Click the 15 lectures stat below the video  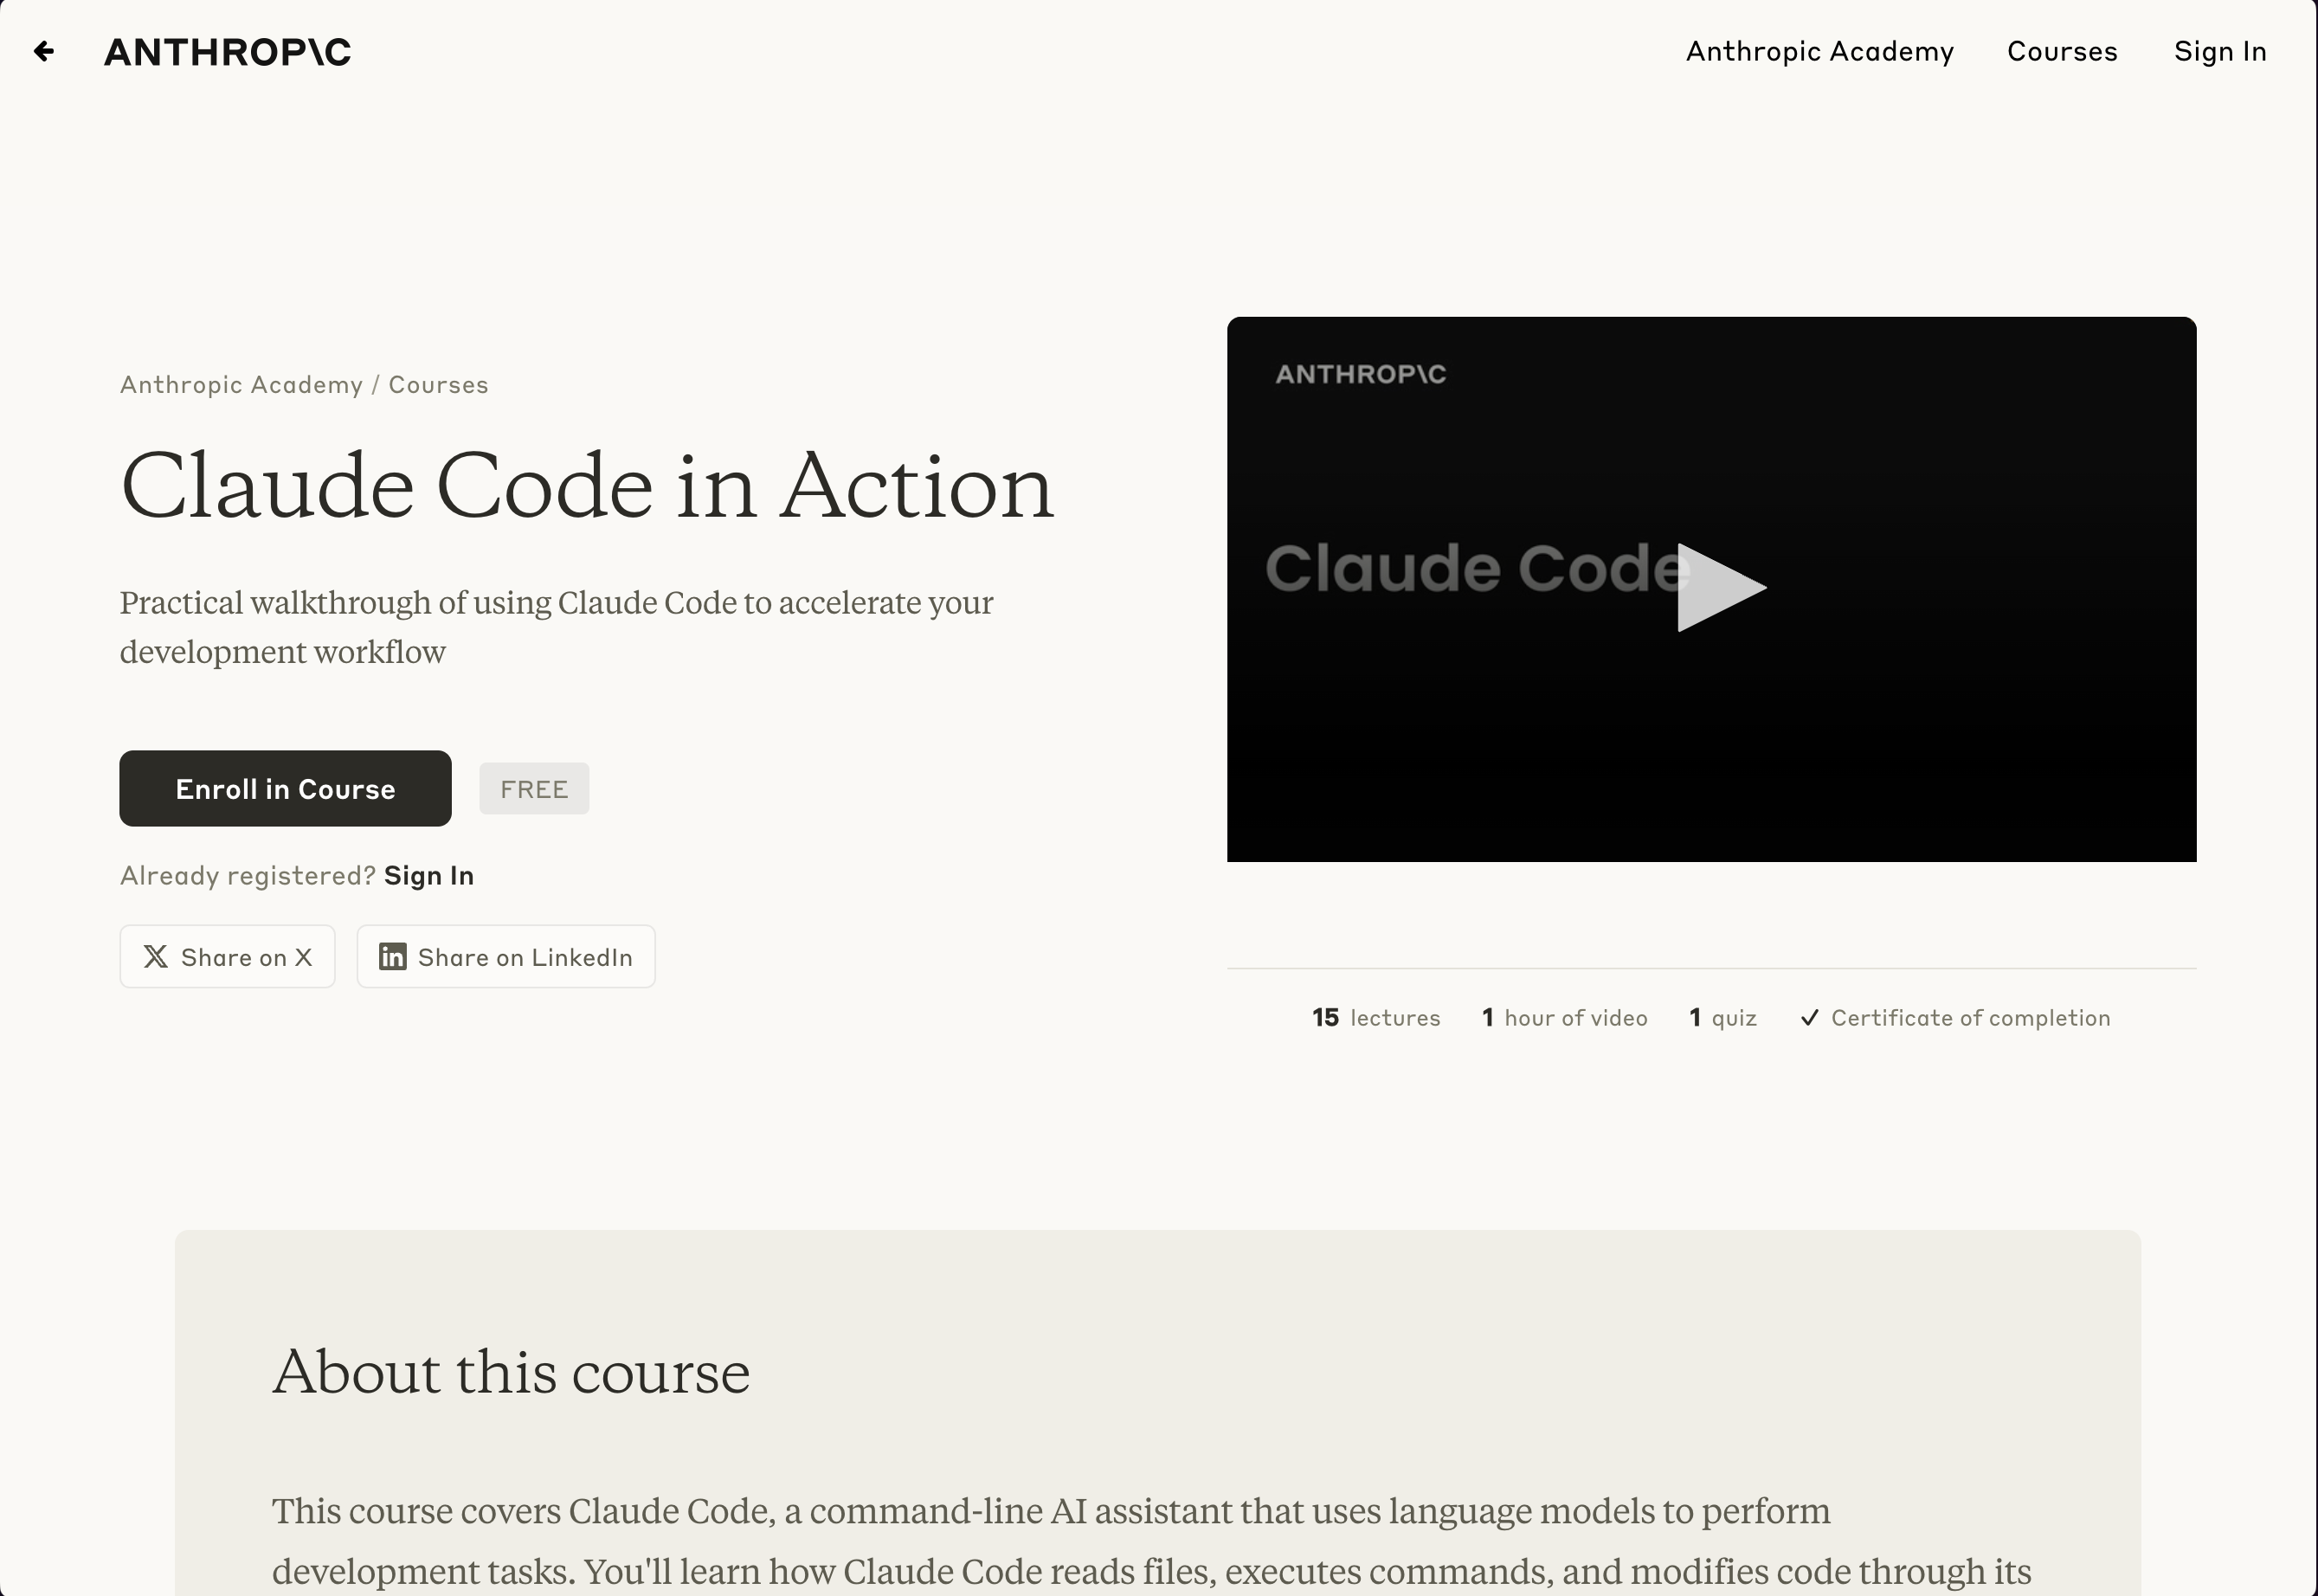click(x=1376, y=1017)
